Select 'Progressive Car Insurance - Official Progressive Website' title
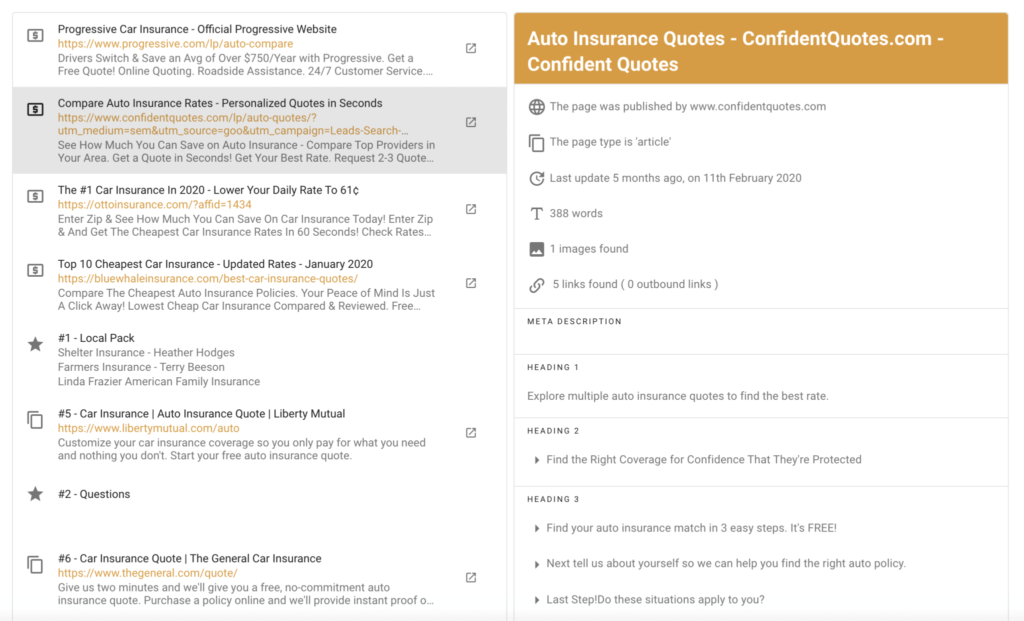Viewport: 1024px width, 621px height. pyautogui.click(x=197, y=29)
